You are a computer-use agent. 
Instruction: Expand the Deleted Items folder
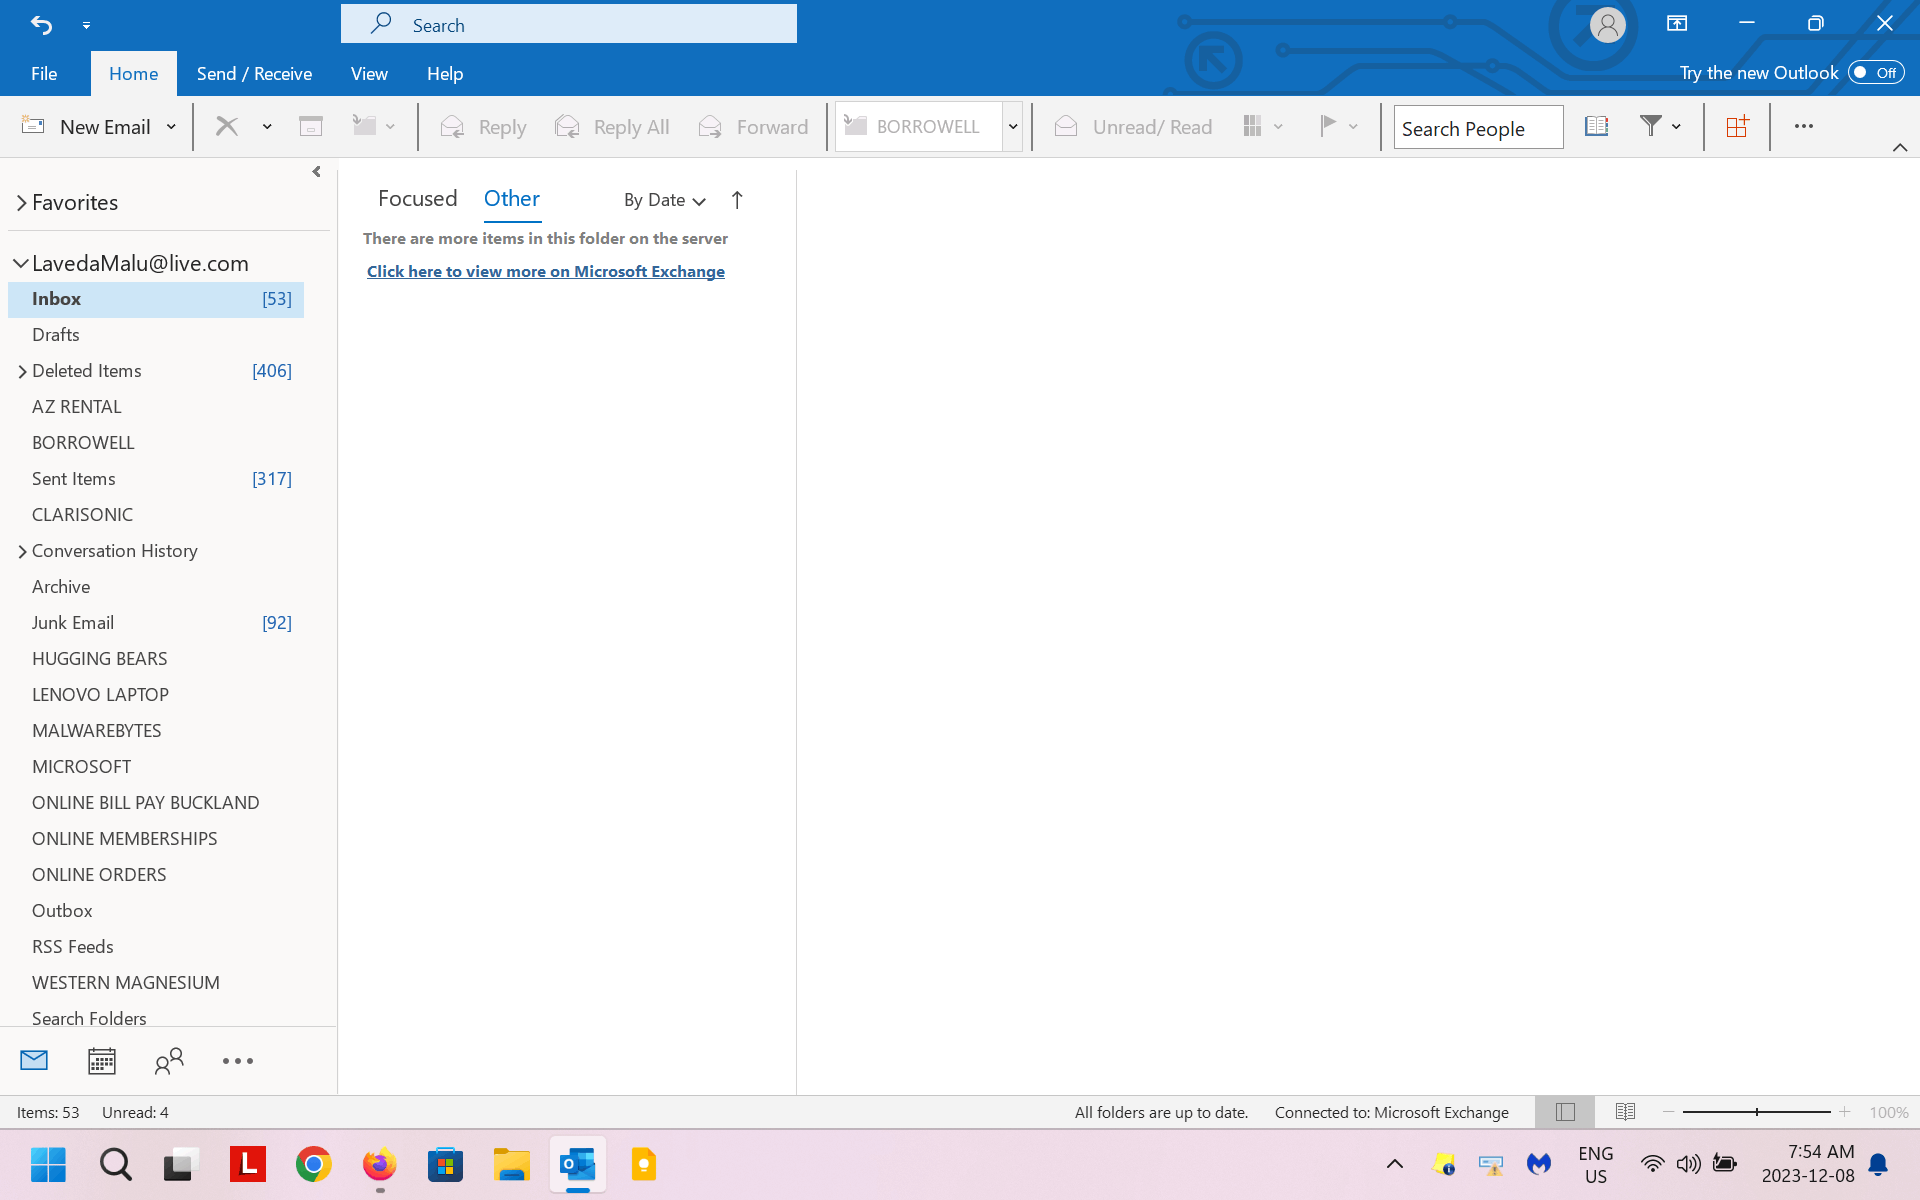click(22, 371)
